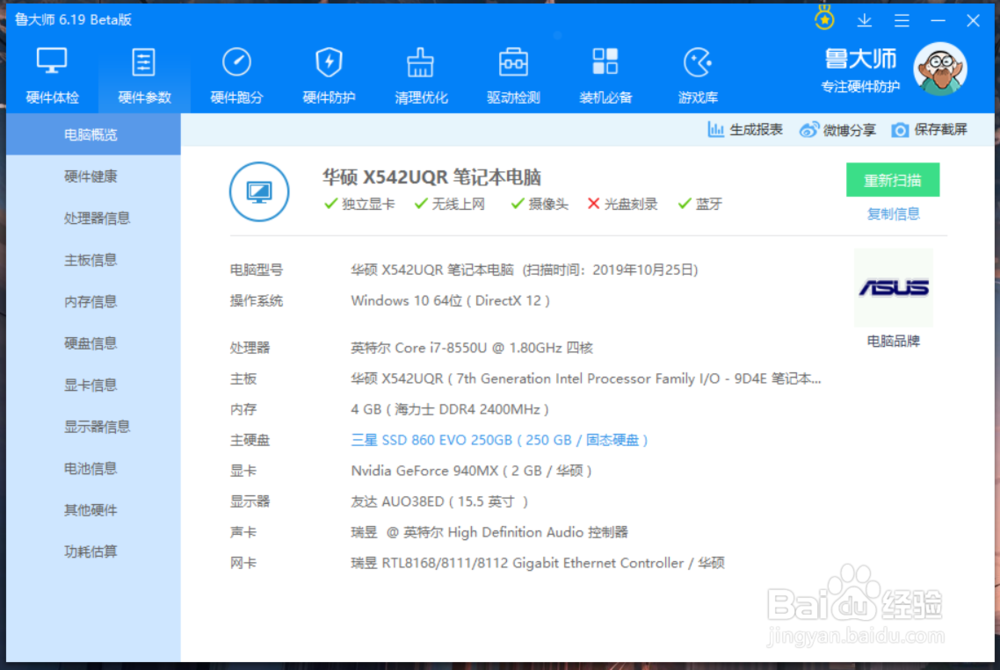This screenshot has height=670, width=1000.
Task: Click the gold medal icon in title bar
Action: point(825,18)
